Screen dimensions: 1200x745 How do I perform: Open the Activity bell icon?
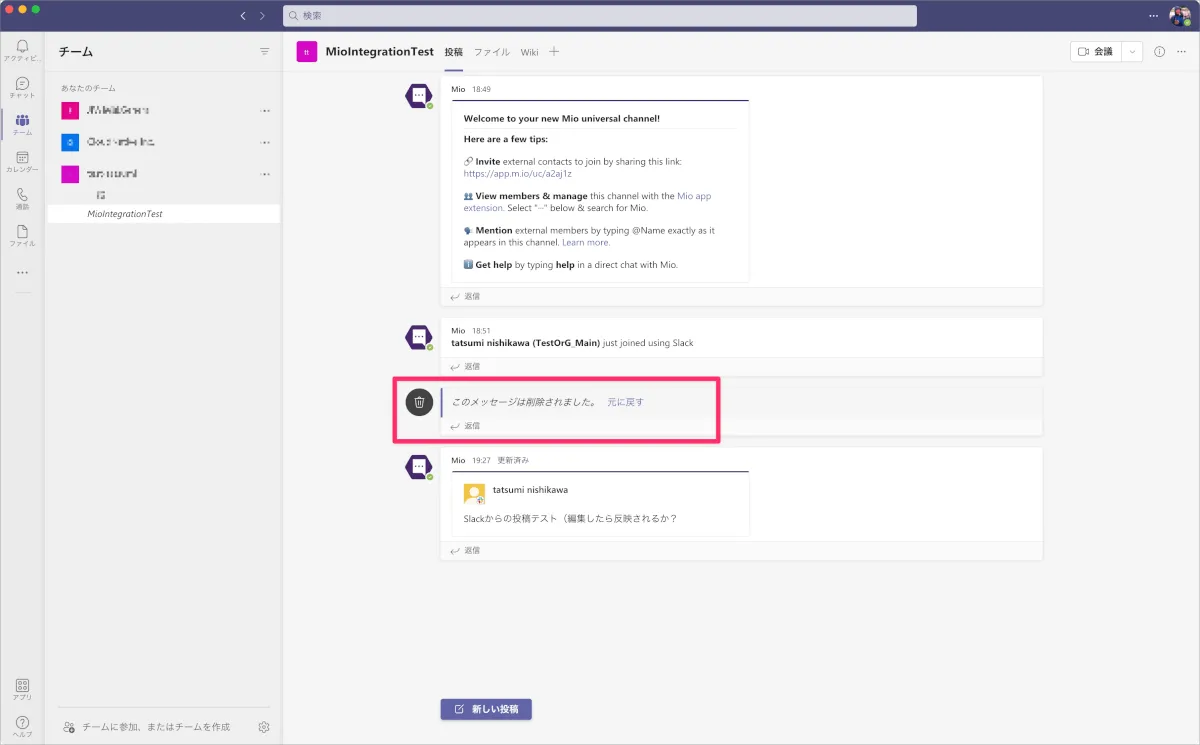coord(22,48)
